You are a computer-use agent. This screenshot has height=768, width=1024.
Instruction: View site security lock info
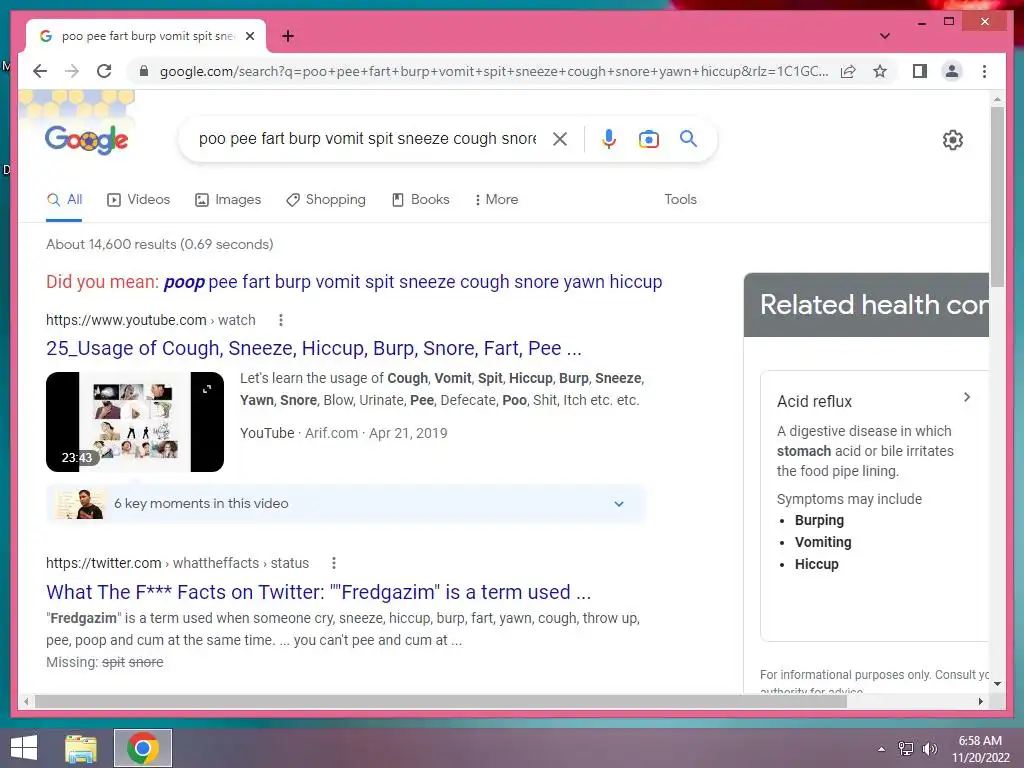(144, 71)
